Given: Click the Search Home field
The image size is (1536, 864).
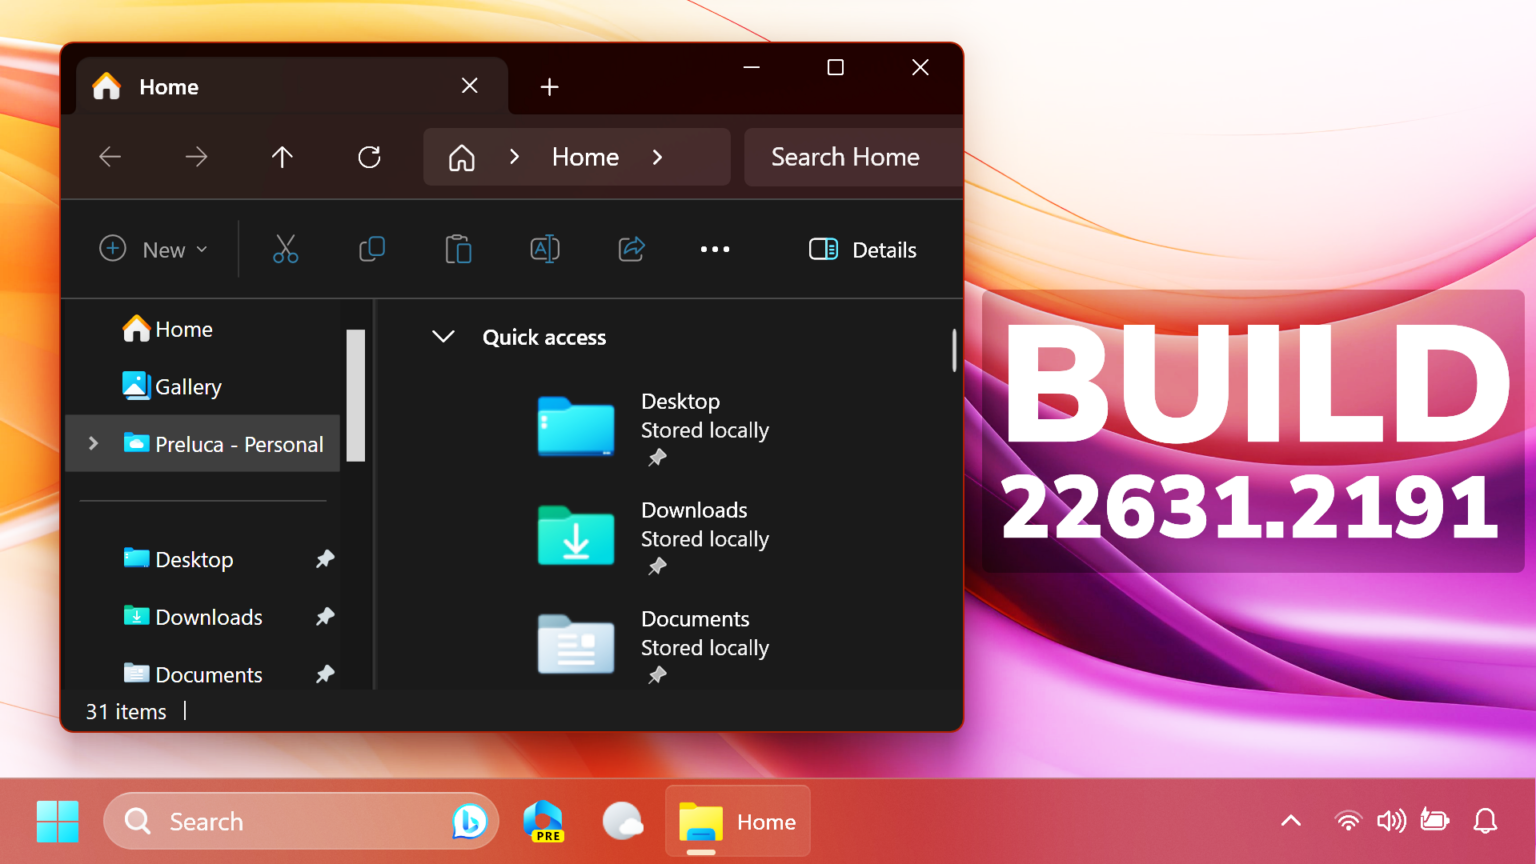Looking at the screenshot, I should [853, 157].
